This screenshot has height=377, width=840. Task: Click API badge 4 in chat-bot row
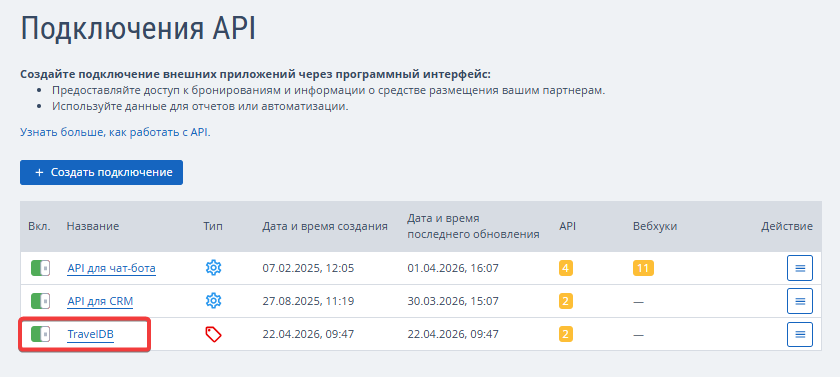tap(566, 268)
